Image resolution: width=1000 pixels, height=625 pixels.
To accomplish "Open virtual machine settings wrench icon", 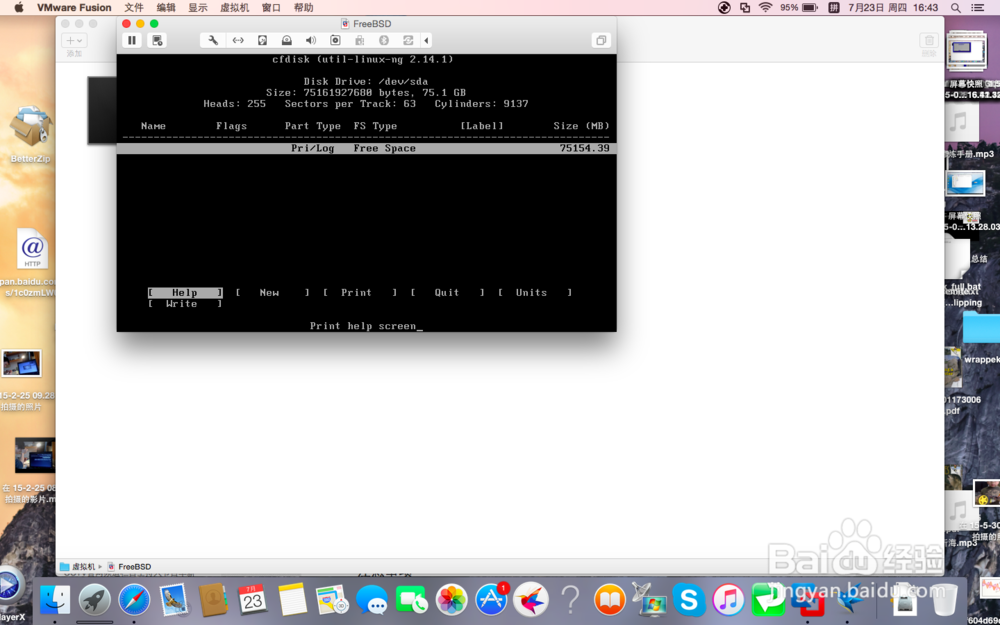I will [213, 40].
